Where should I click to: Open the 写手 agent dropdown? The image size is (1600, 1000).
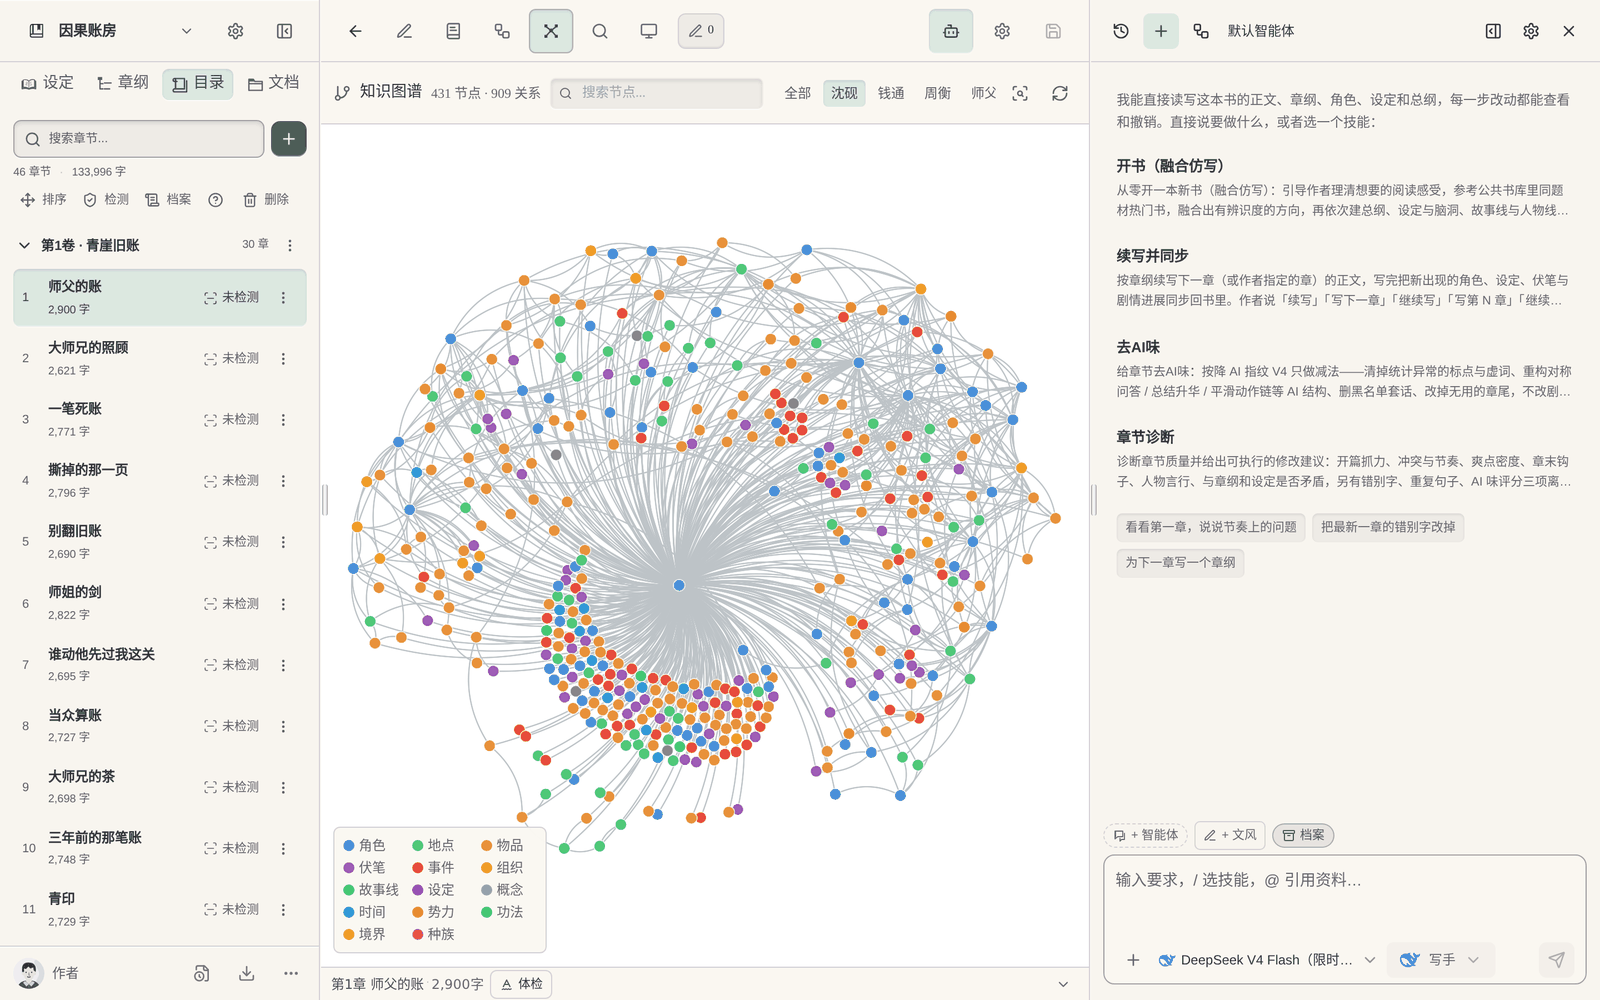tap(1440, 960)
